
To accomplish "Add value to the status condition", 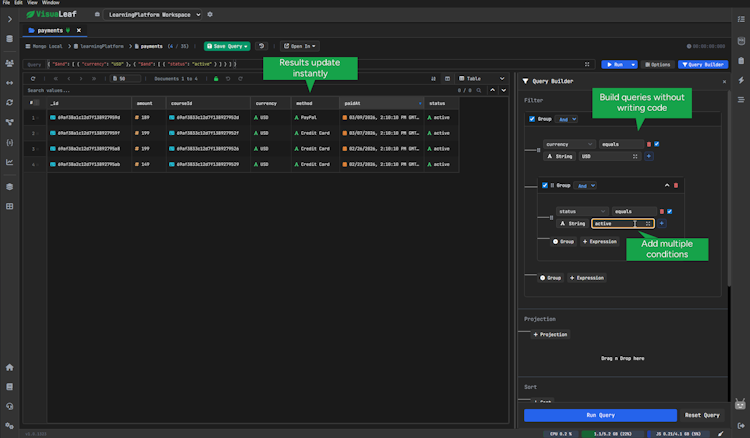I will click(662, 223).
